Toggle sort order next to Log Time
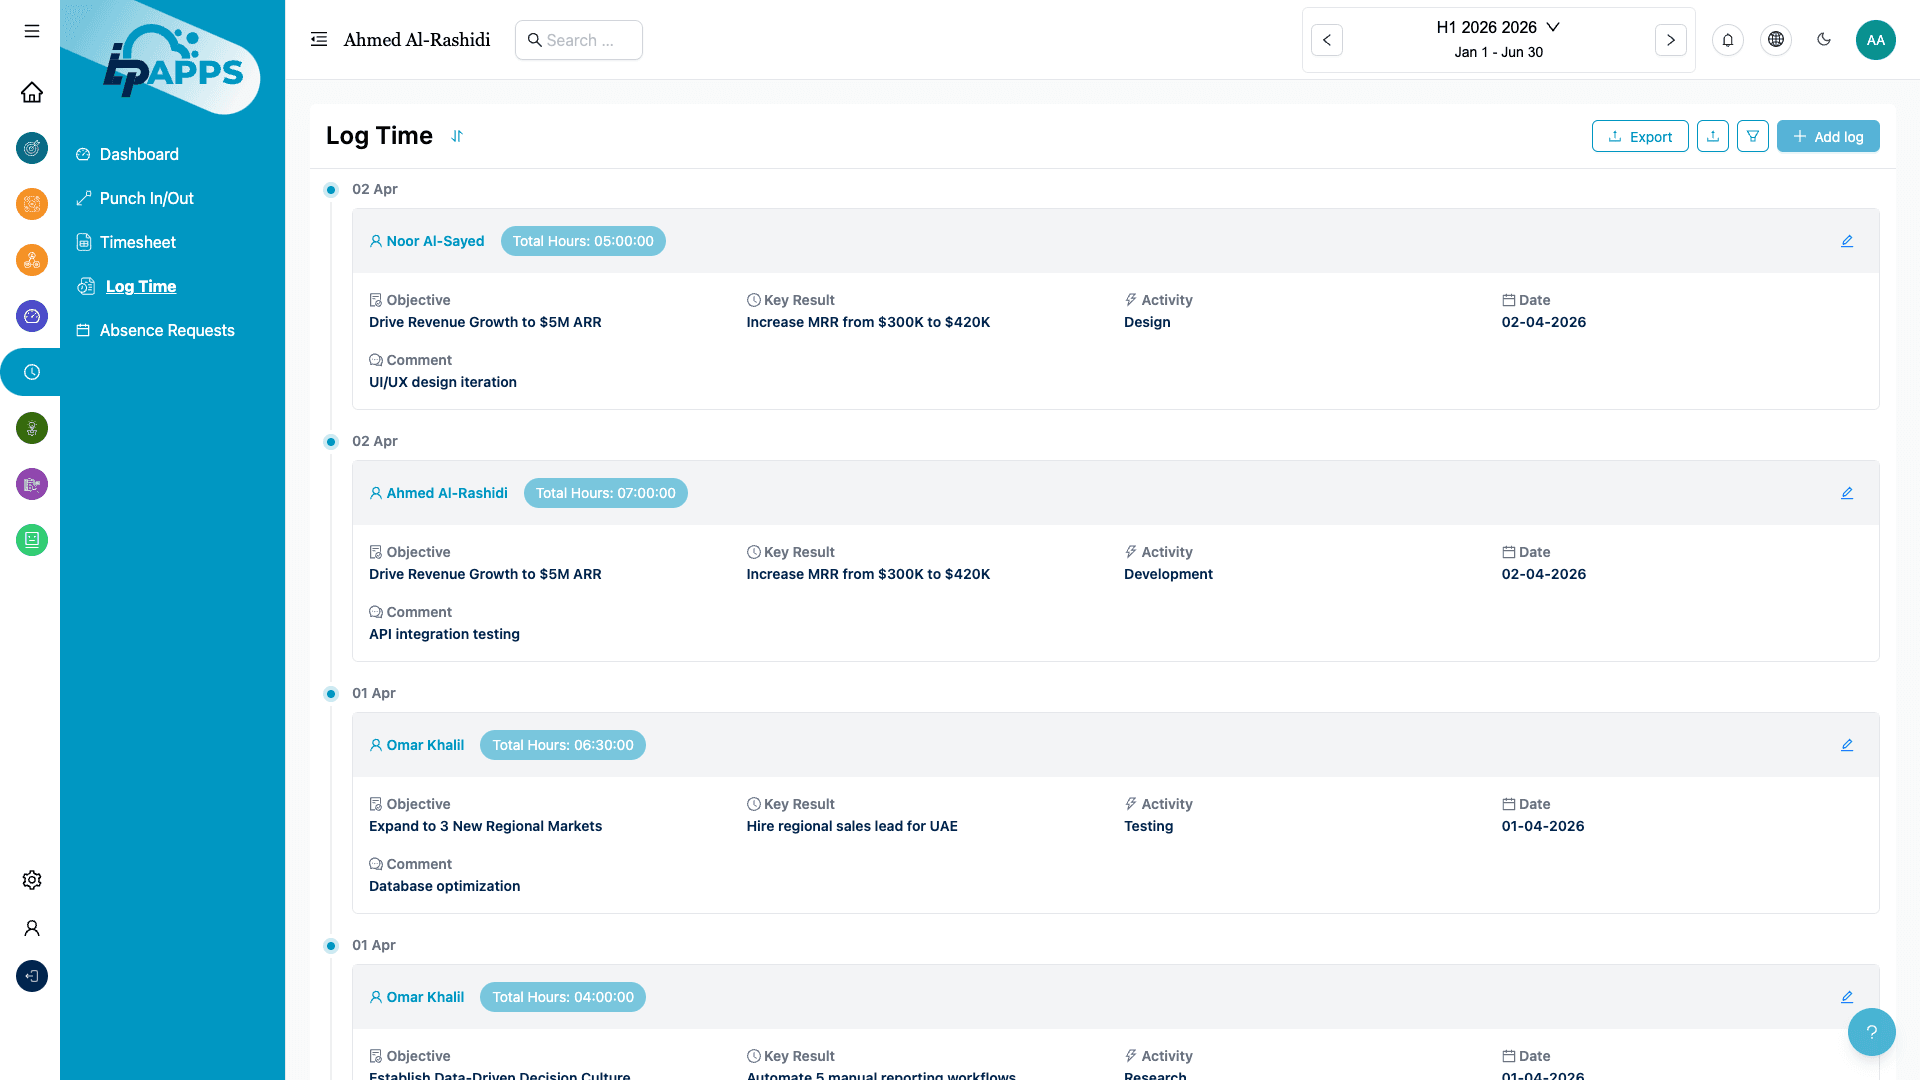This screenshot has width=1920, height=1080. [457, 136]
